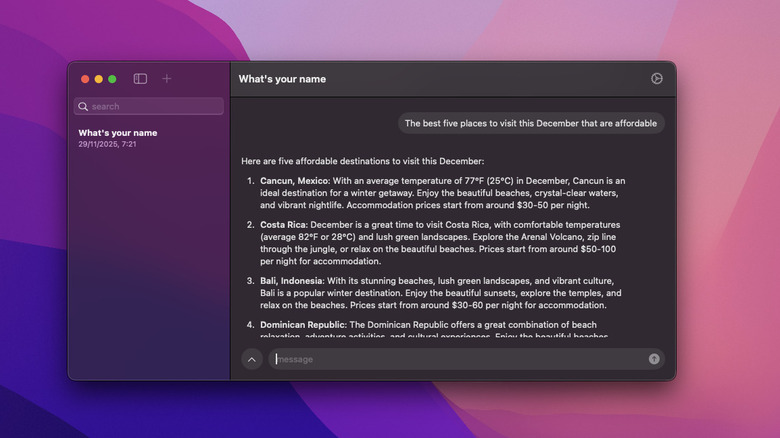Click the "Bali, Indonesia" bold heading
The height and width of the screenshot is (438, 780).
pos(291,281)
